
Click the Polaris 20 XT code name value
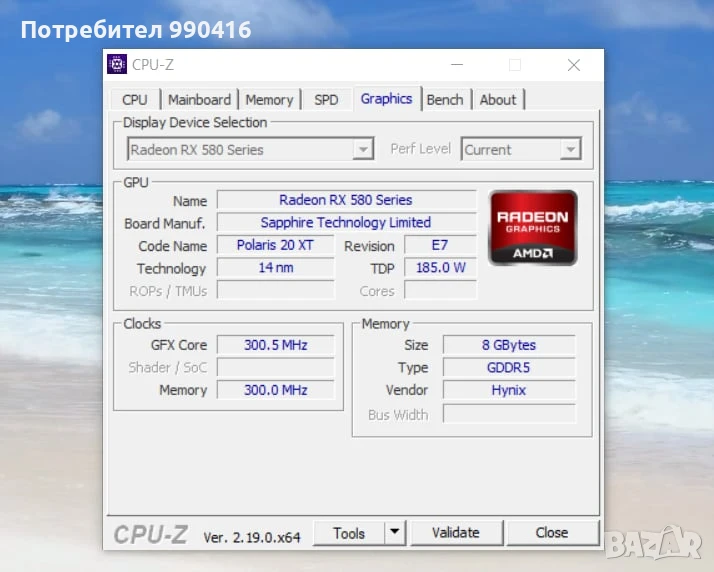point(275,245)
